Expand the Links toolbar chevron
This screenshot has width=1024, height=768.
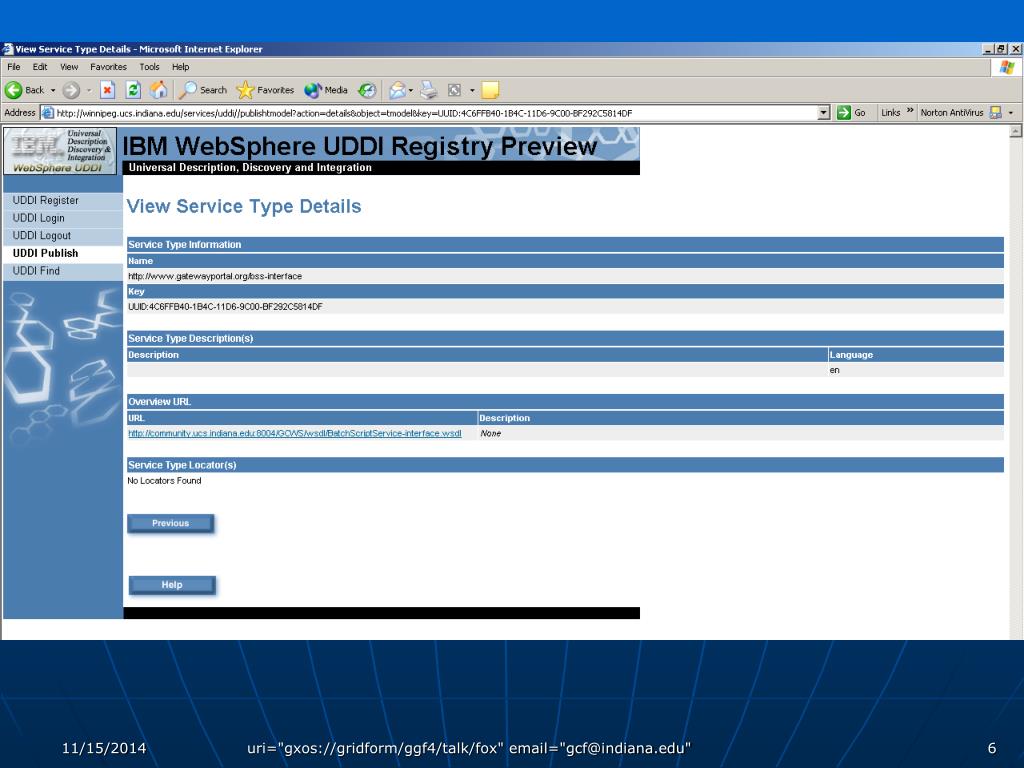pos(910,111)
